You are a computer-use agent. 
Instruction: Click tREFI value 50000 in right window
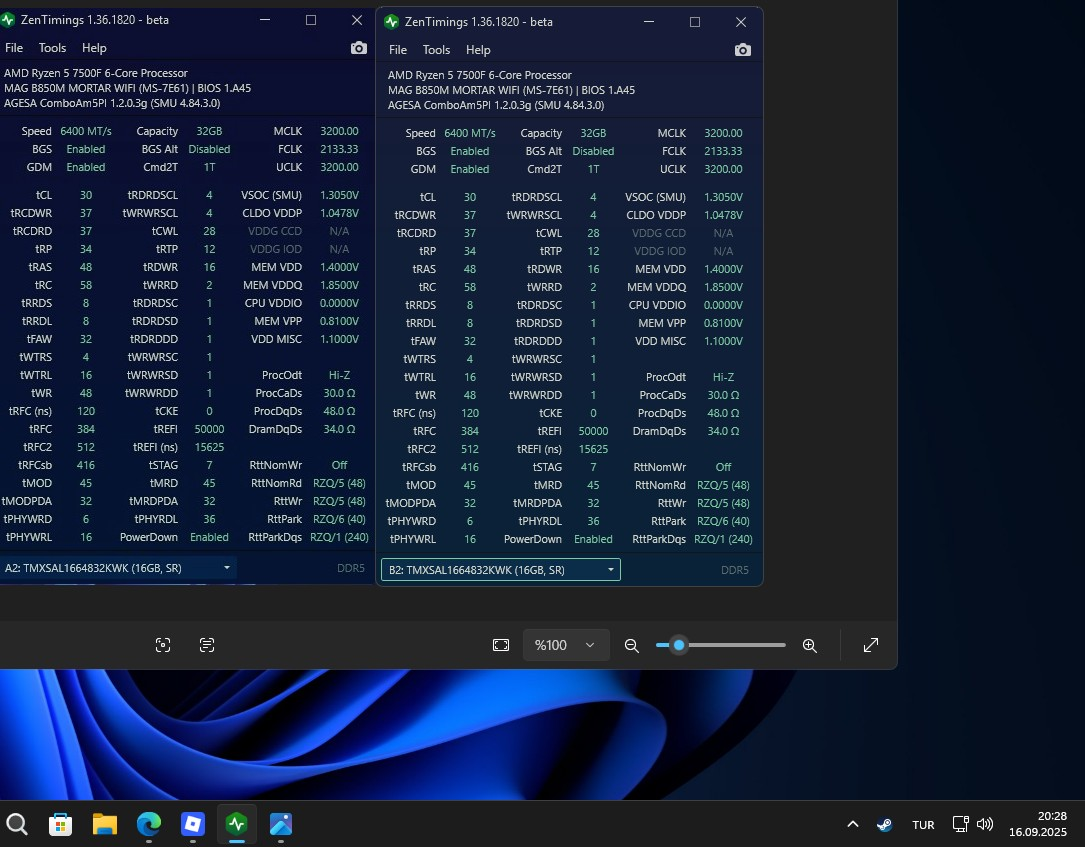click(593, 431)
